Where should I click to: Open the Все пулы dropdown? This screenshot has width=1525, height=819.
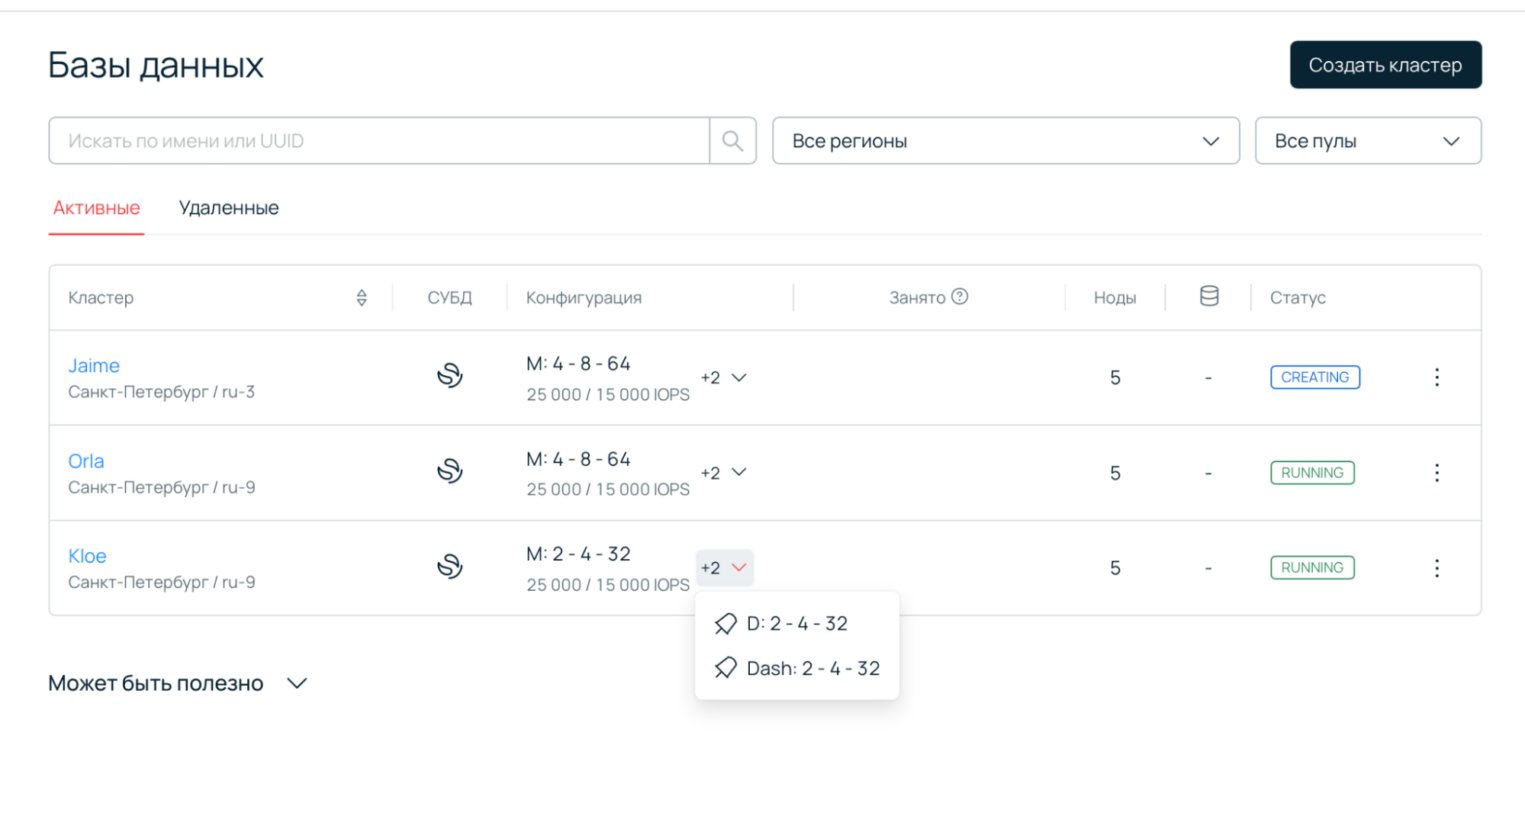tap(1368, 140)
